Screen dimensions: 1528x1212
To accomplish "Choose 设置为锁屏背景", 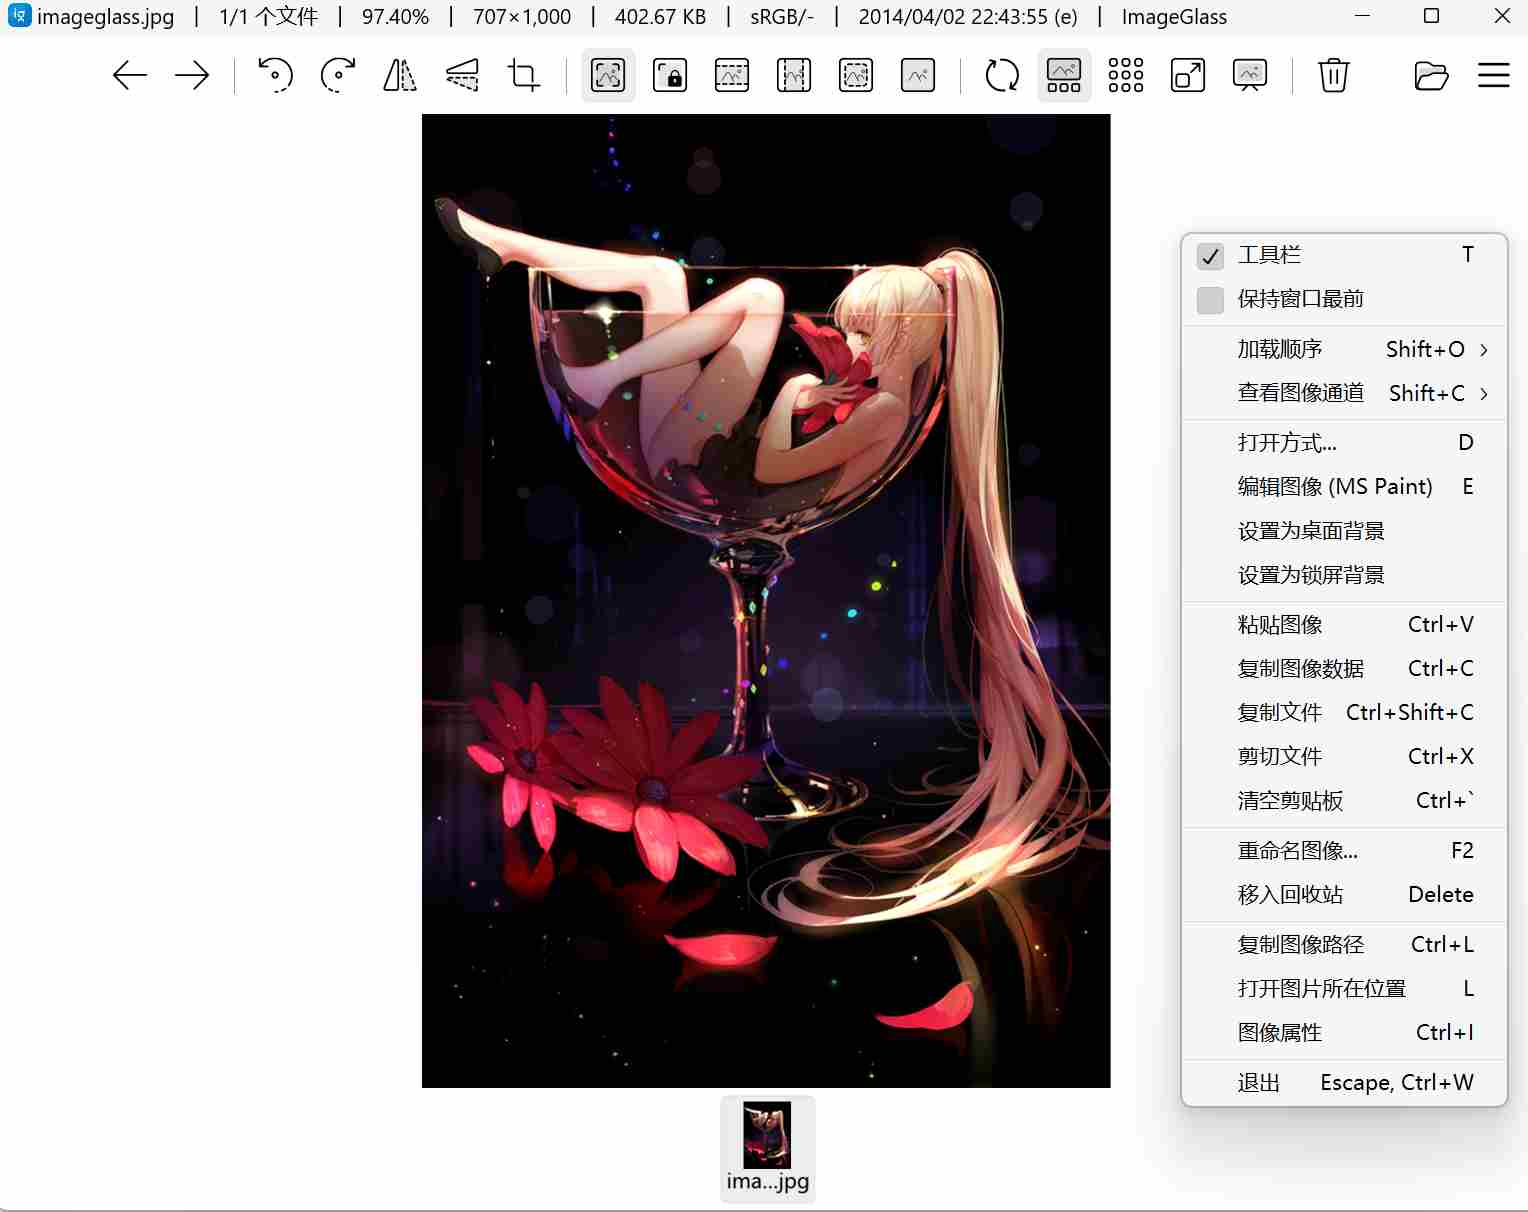I will point(1344,575).
